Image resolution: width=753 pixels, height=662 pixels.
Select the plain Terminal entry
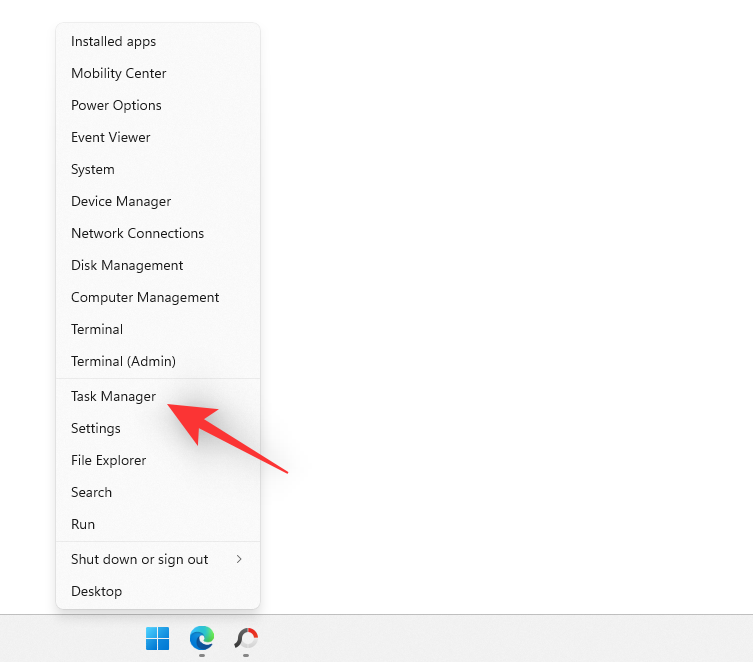[158, 329]
